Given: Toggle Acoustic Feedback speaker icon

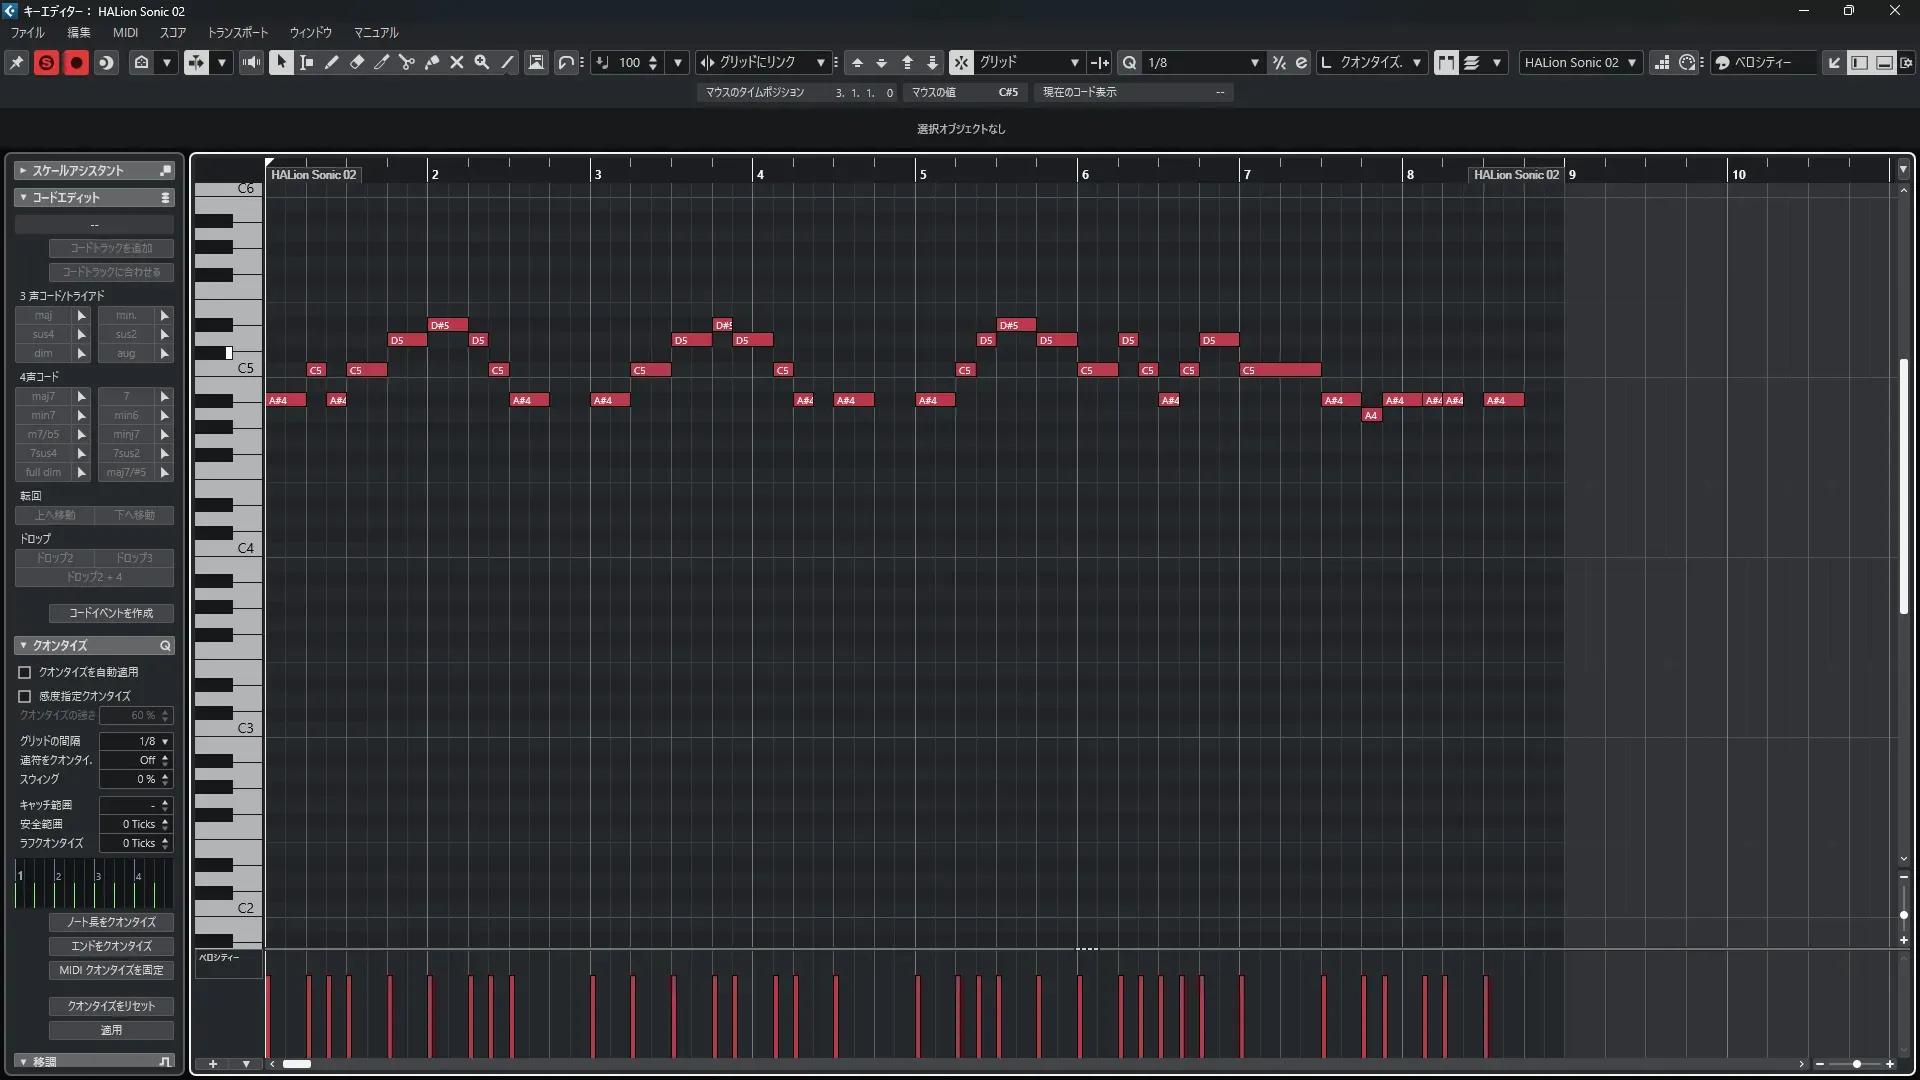Looking at the screenshot, I should pos(251,62).
